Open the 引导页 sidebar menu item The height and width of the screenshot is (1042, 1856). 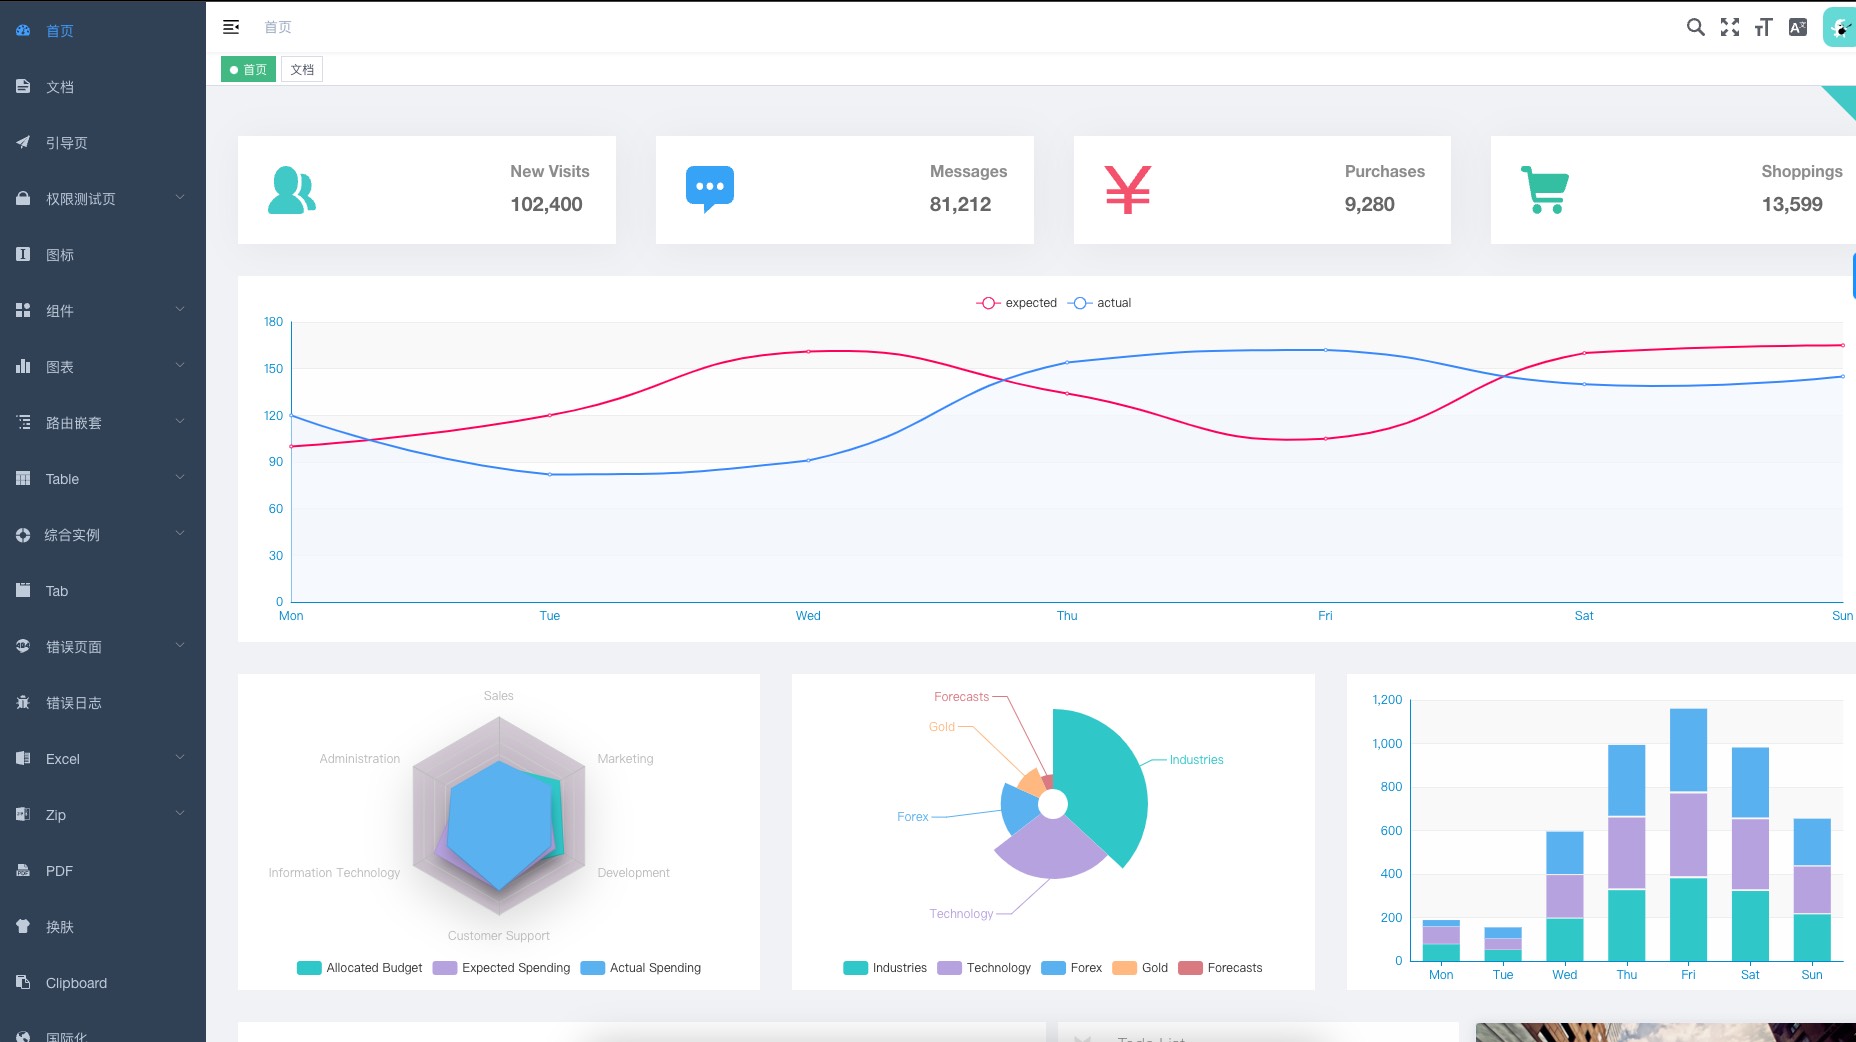[x=103, y=143]
